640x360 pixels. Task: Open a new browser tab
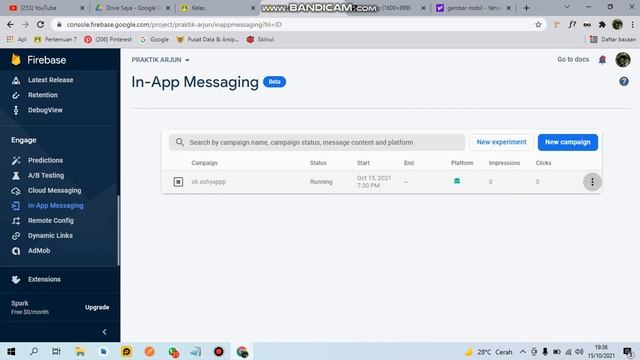point(527,8)
